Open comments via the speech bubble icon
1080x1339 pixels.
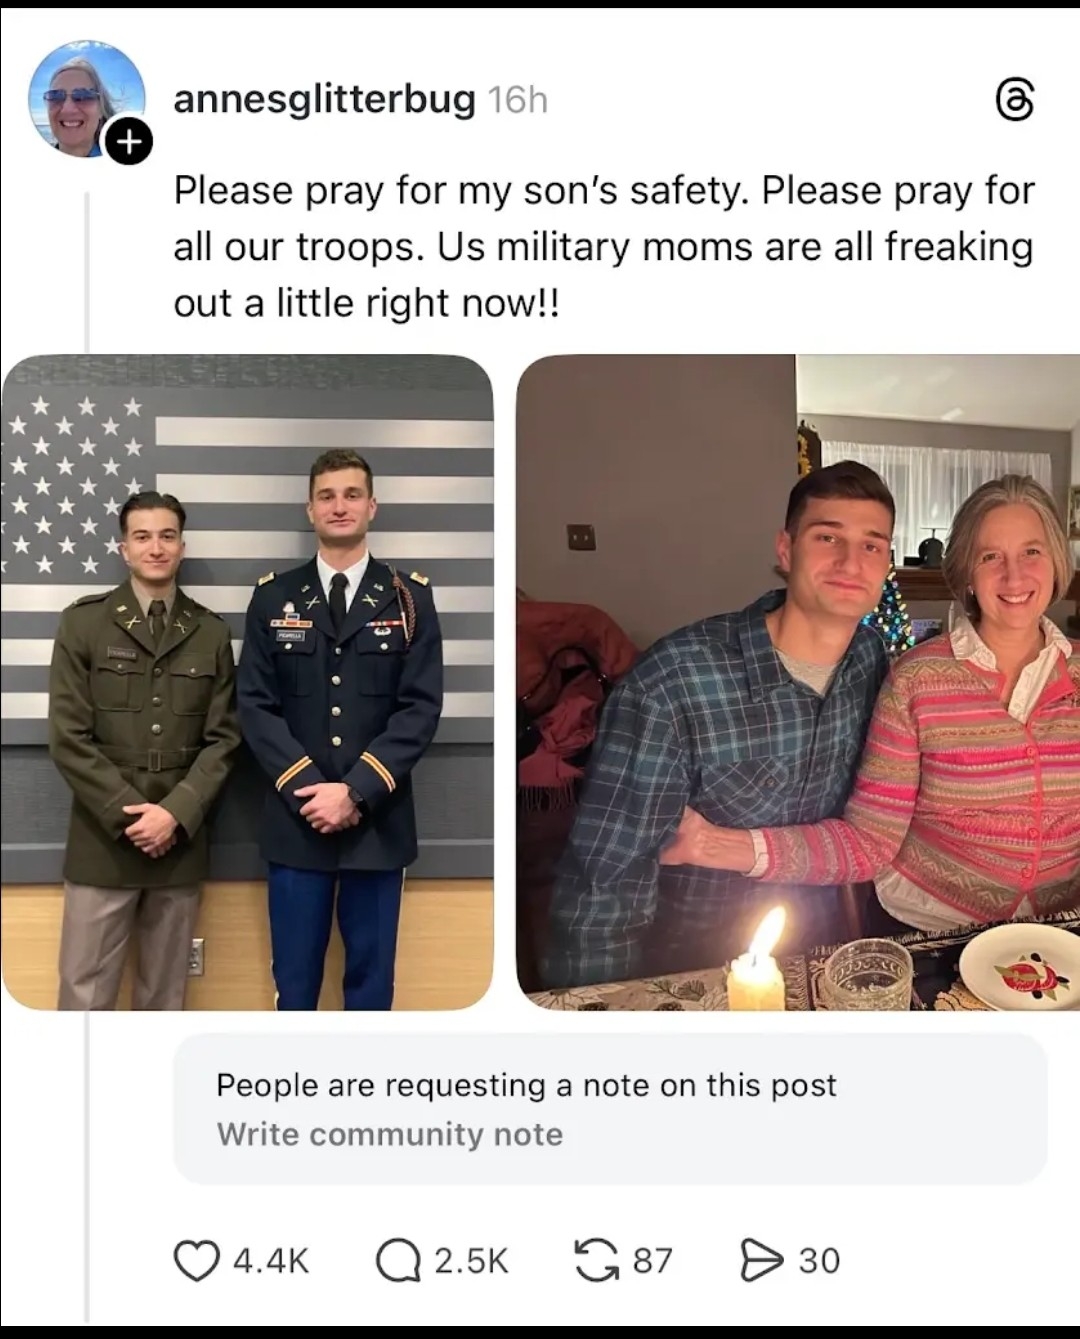pos(397,1261)
